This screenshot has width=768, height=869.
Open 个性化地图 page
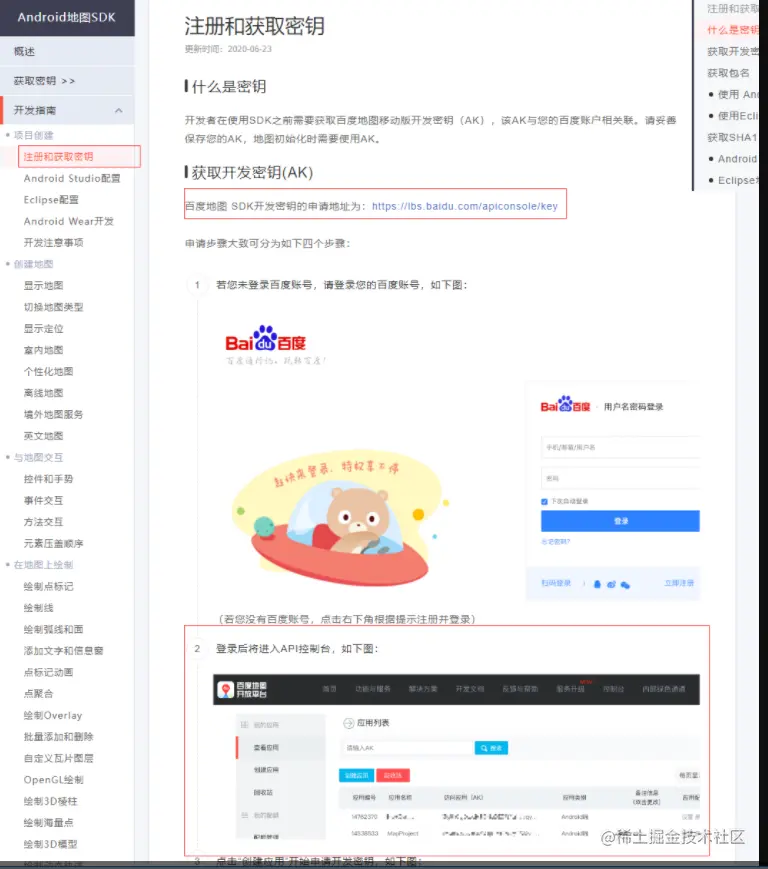click(x=48, y=371)
